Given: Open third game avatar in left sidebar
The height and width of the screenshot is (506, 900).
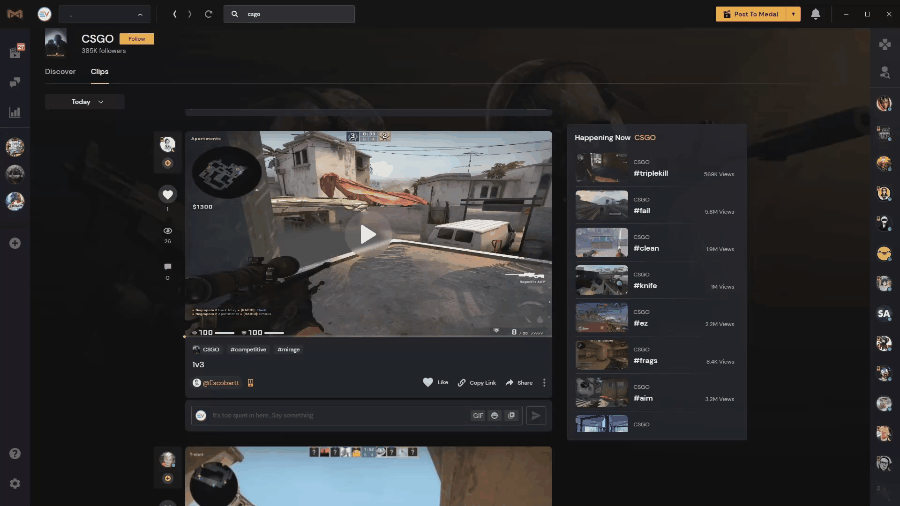Looking at the screenshot, I should tap(15, 201).
